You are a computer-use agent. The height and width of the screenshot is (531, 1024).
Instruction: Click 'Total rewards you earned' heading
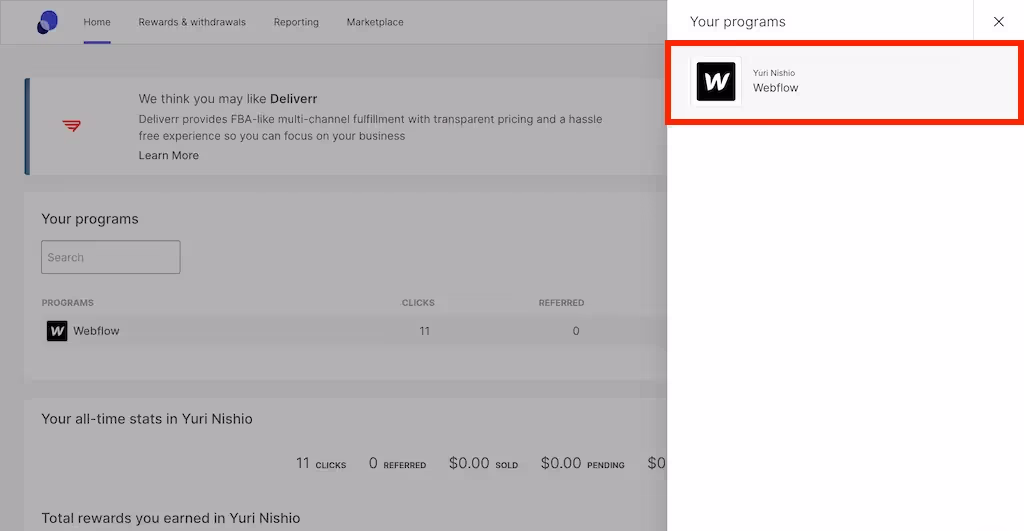170,519
